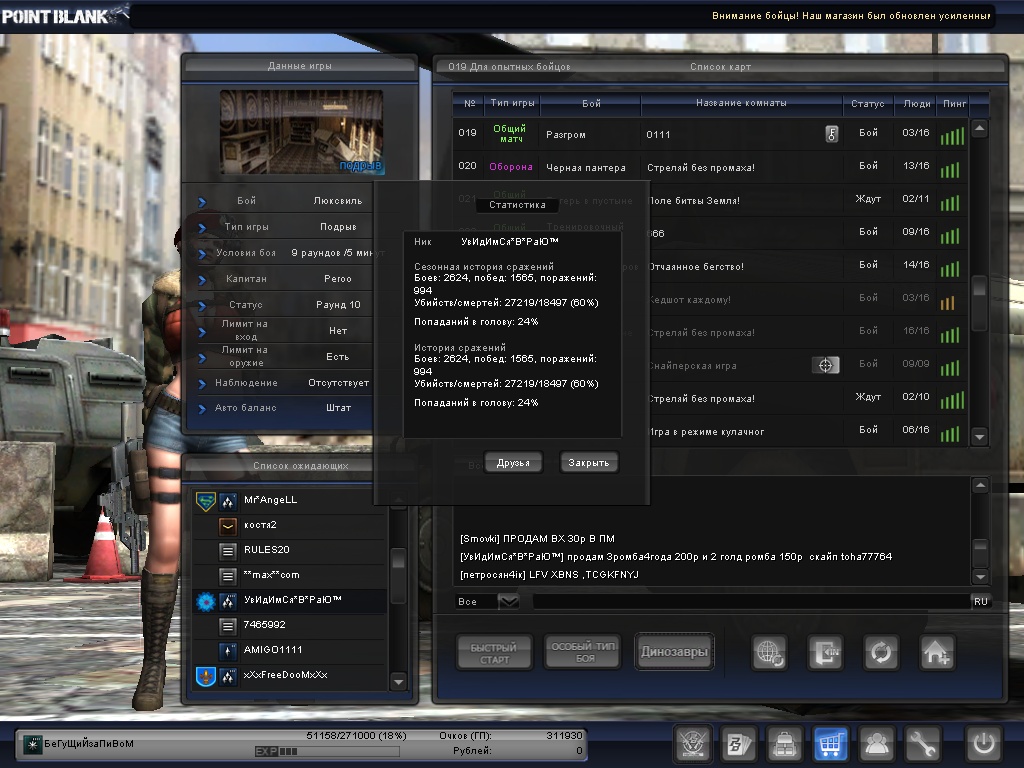Click the circular arrows refresh icon
The width and height of the screenshot is (1024, 768).
click(881, 652)
